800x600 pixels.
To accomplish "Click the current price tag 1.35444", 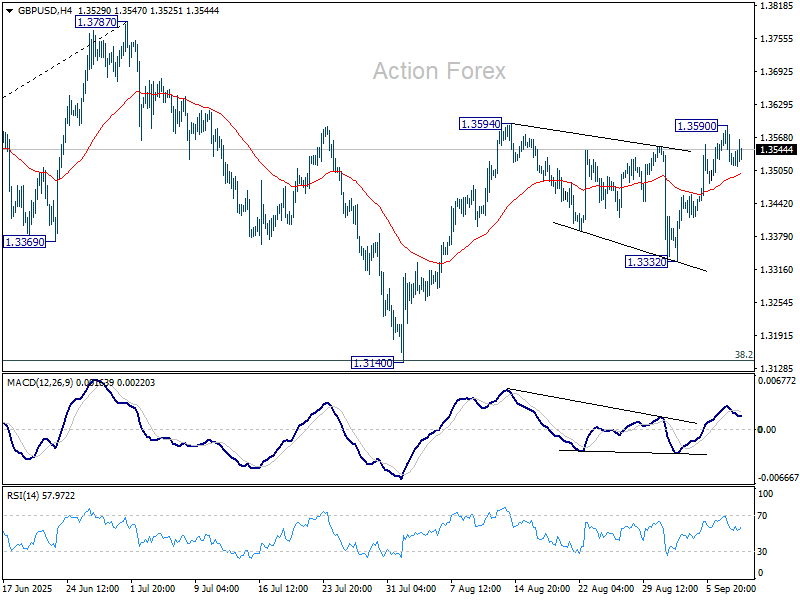I will point(777,150).
